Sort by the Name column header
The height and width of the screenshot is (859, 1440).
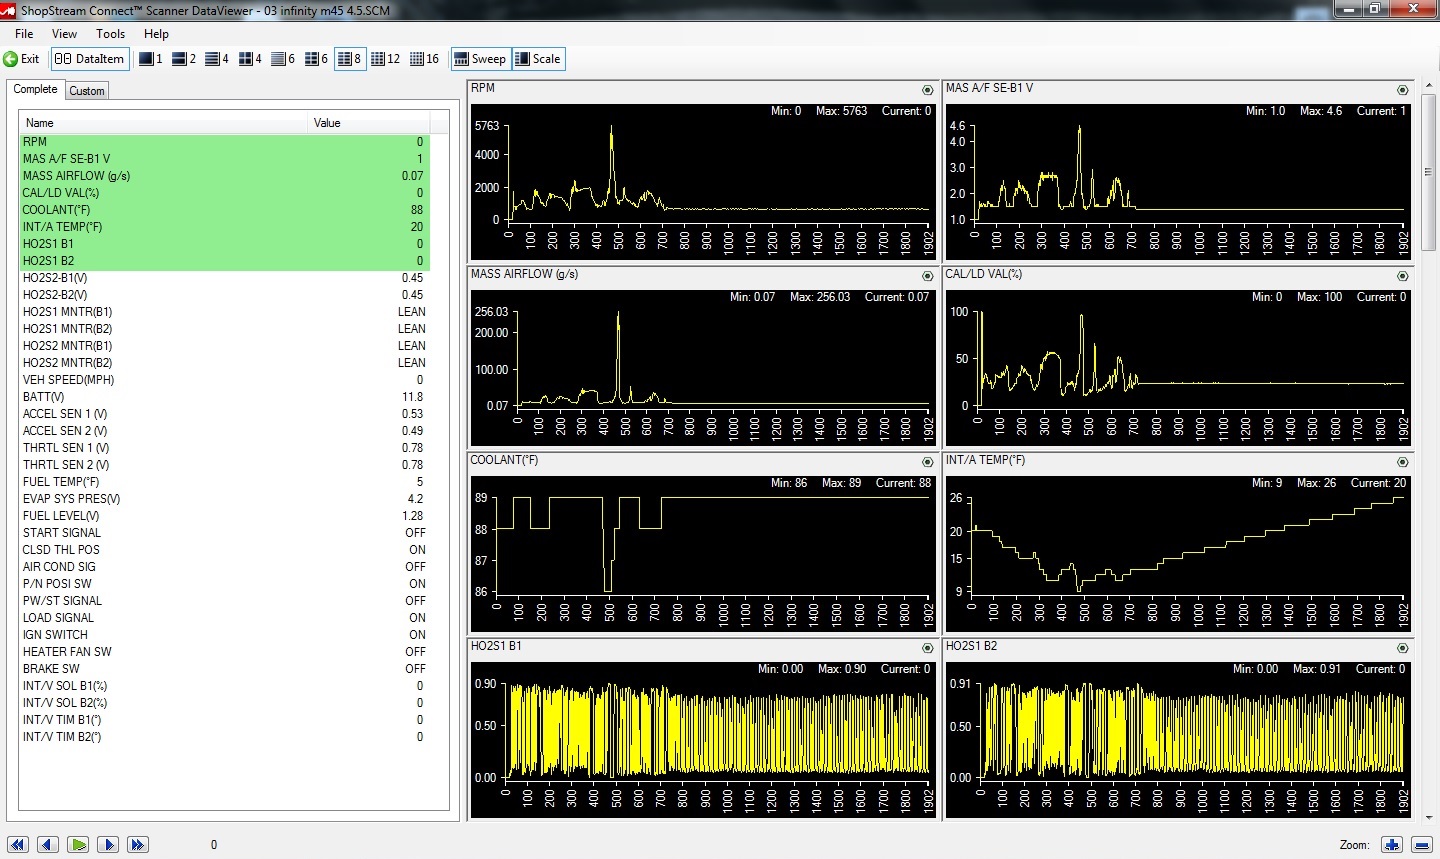pos(163,123)
